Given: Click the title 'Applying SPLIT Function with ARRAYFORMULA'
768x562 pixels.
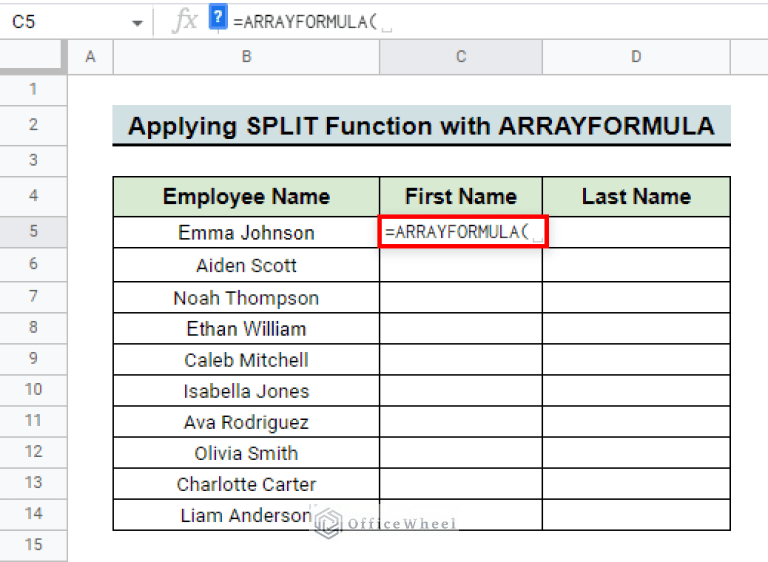Looking at the screenshot, I should [x=421, y=125].
